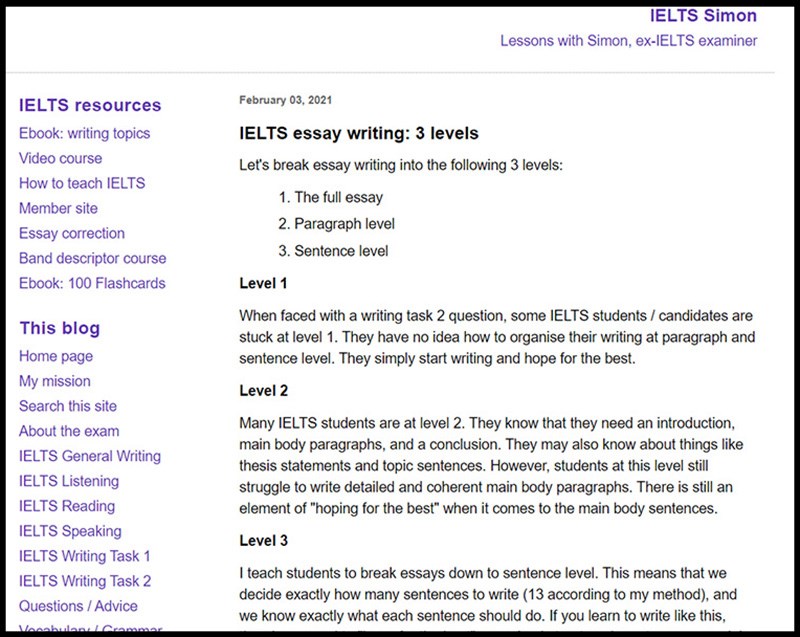Image resolution: width=800 pixels, height=637 pixels.
Task: Click 'Lessons with Simon, ex-IELTS examiner' tagline
Action: [629, 41]
